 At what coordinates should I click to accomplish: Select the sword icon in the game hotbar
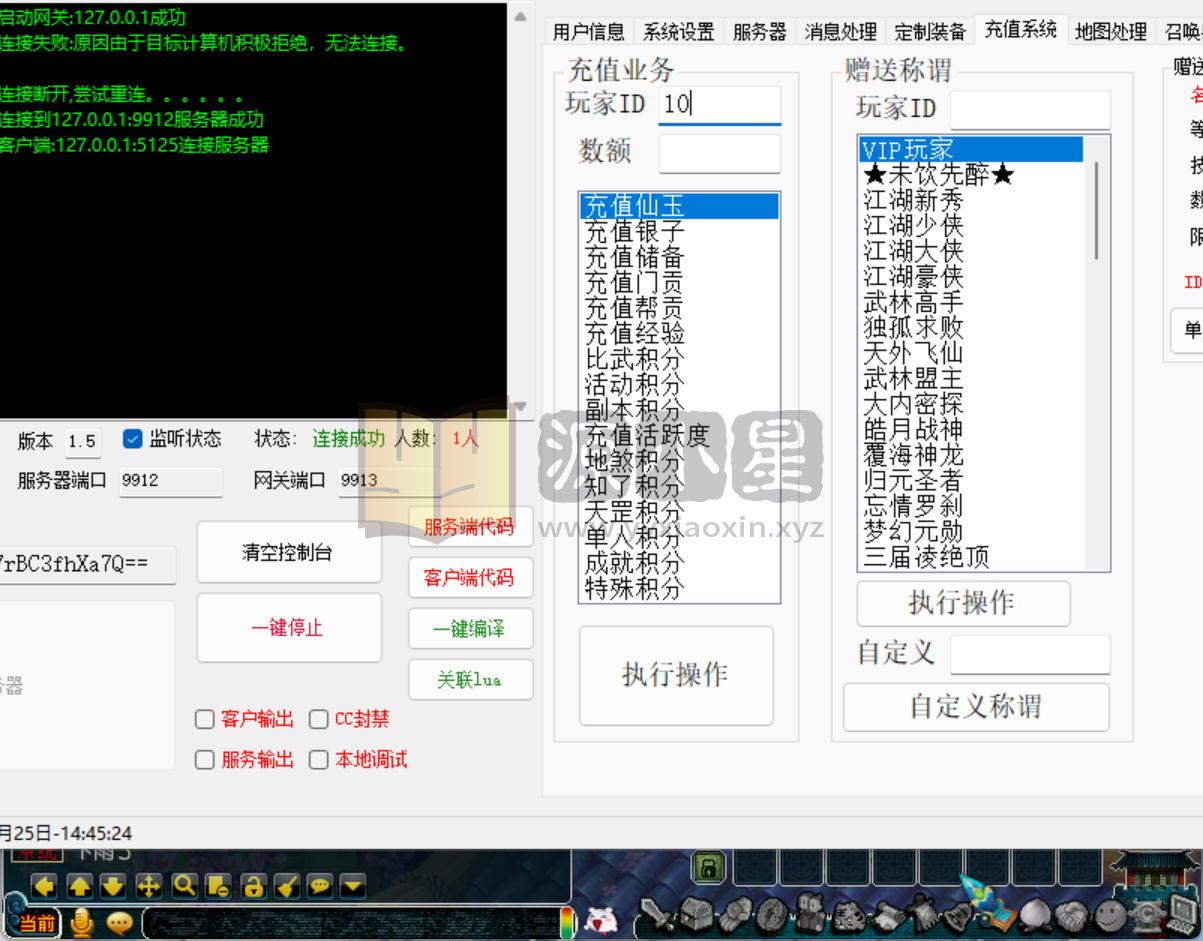click(655, 915)
